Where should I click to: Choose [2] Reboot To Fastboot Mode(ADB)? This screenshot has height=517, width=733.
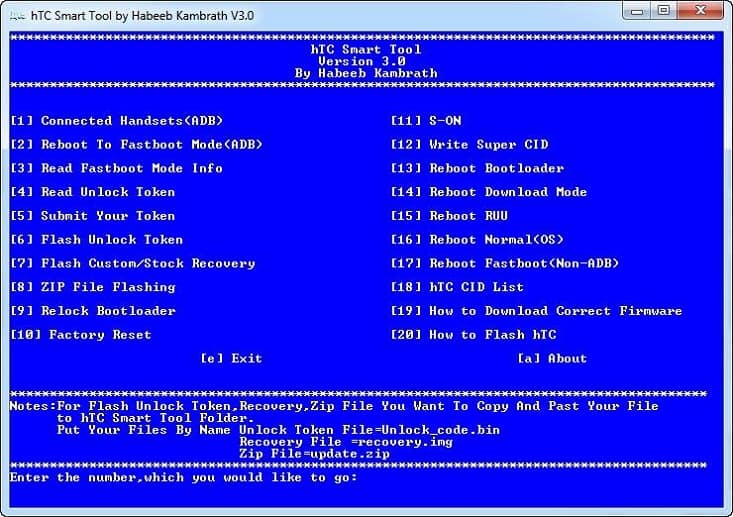click(x=136, y=145)
